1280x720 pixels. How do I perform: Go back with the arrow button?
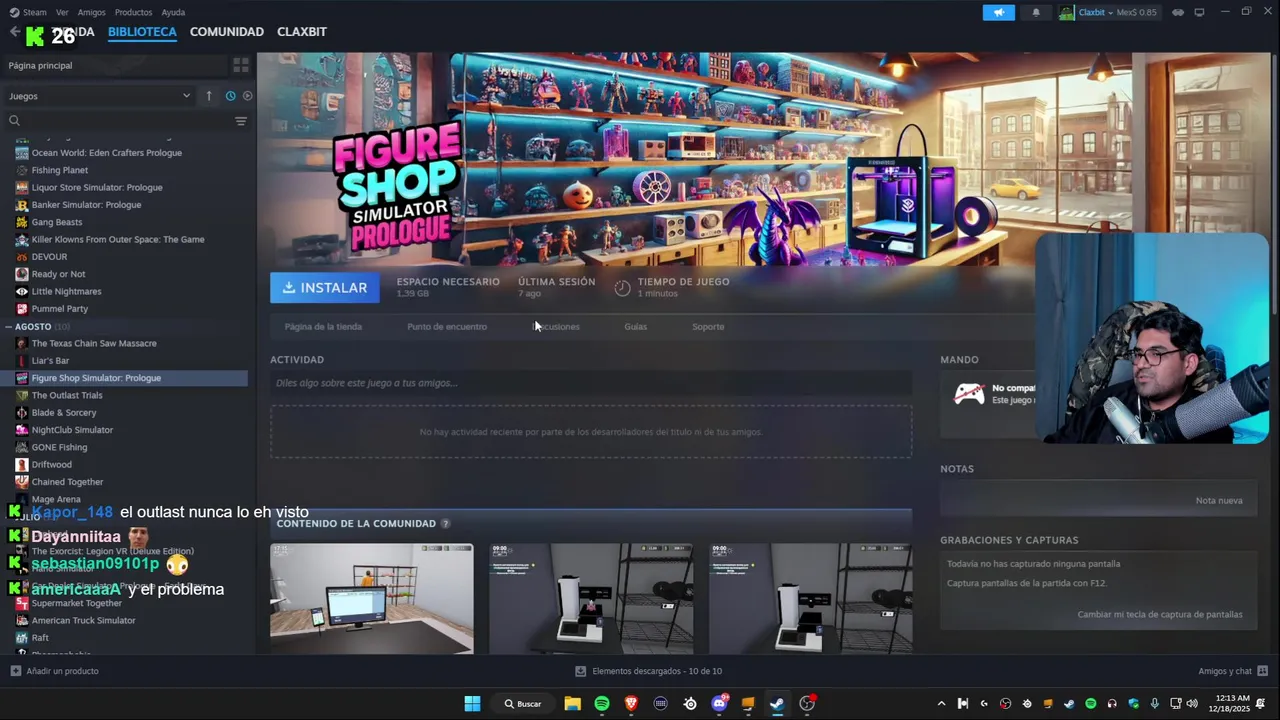pyautogui.click(x=14, y=32)
